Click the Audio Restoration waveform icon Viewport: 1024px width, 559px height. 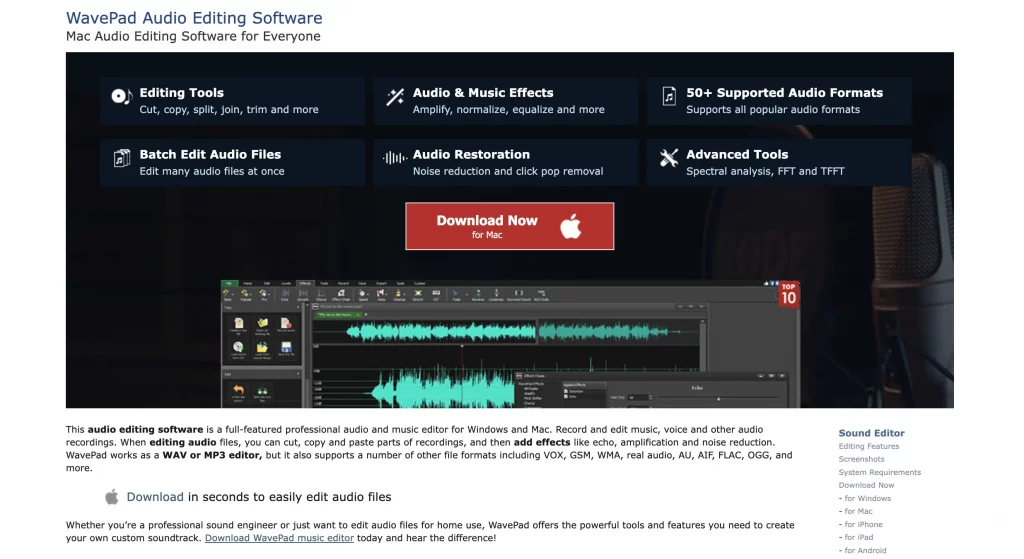pos(395,158)
